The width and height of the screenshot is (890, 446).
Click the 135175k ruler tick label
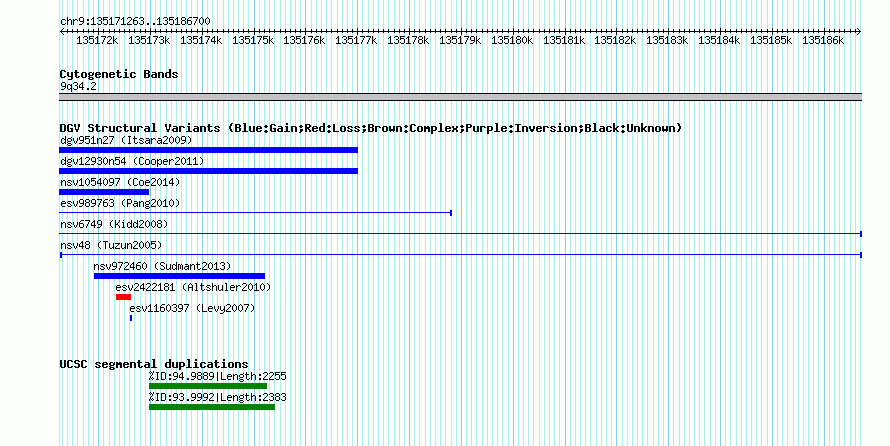pyautogui.click(x=253, y=40)
